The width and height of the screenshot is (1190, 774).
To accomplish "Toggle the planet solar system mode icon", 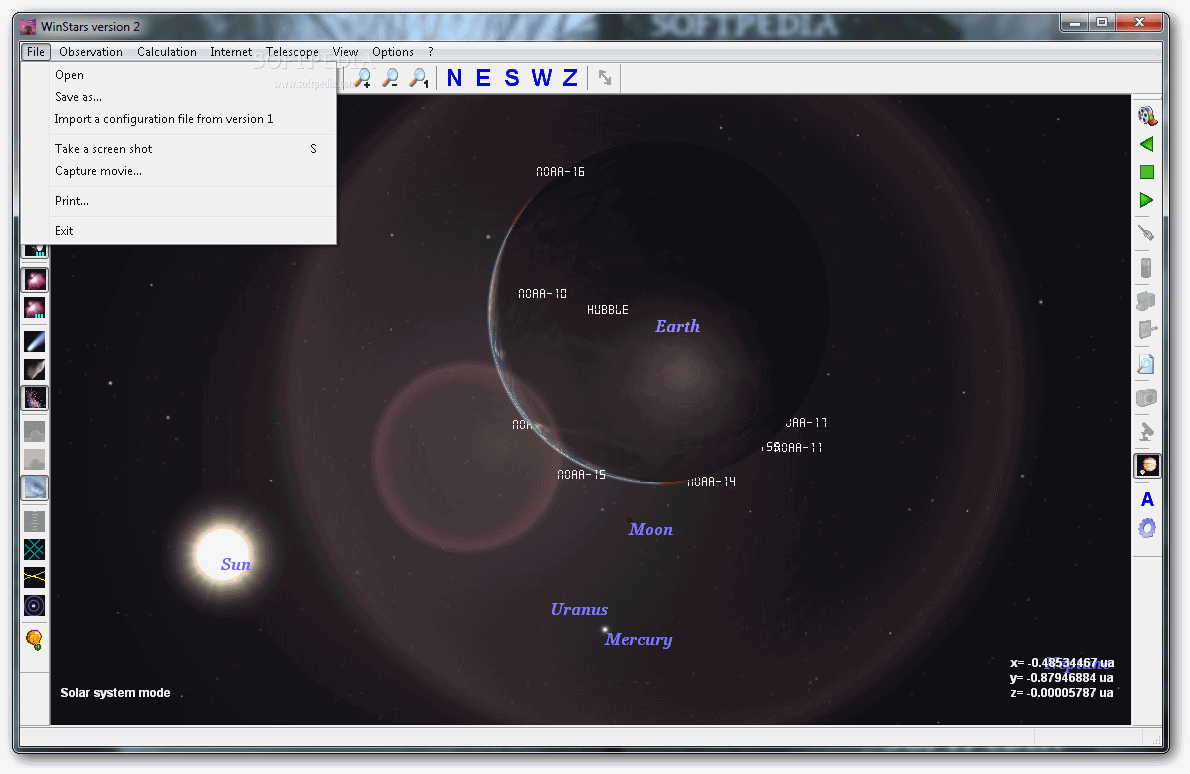I will pyautogui.click(x=1147, y=465).
